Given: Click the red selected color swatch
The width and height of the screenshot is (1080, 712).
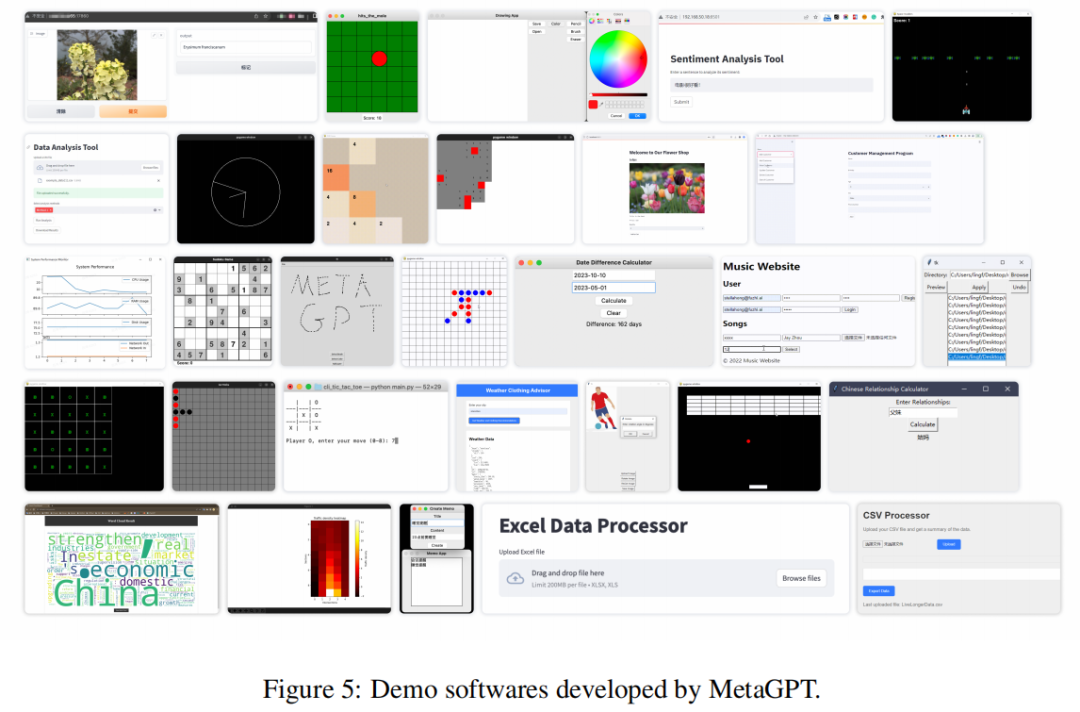Looking at the screenshot, I should pyautogui.click(x=593, y=105).
